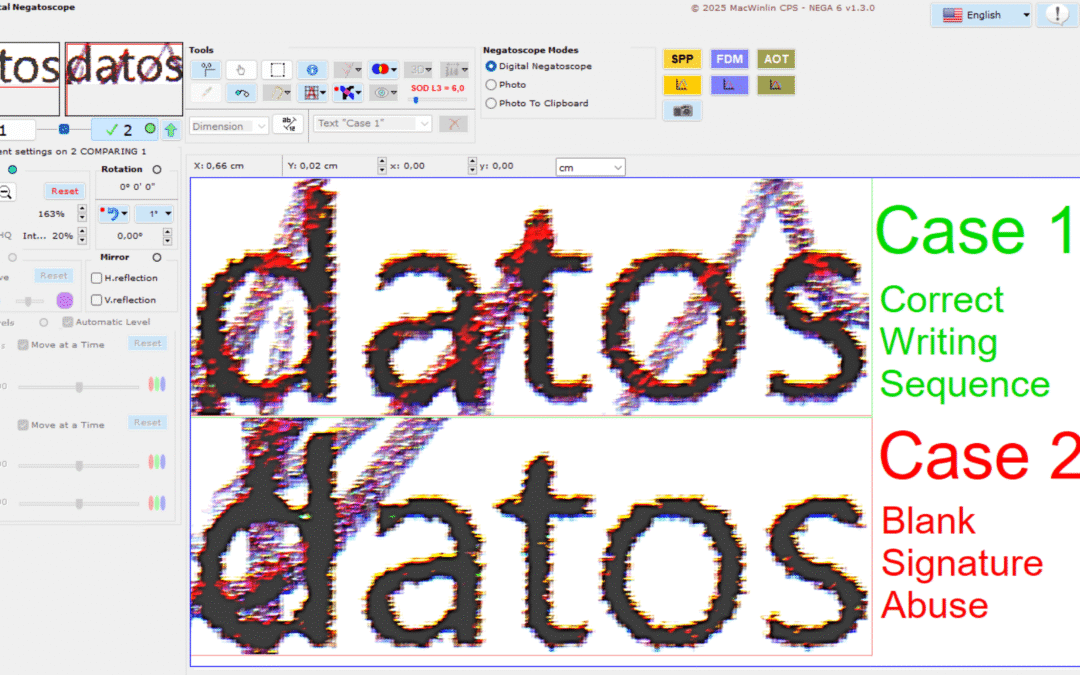
Task: Click the exclamation mark info icon
Action: pyautogui.click(x=1057, y=14)
